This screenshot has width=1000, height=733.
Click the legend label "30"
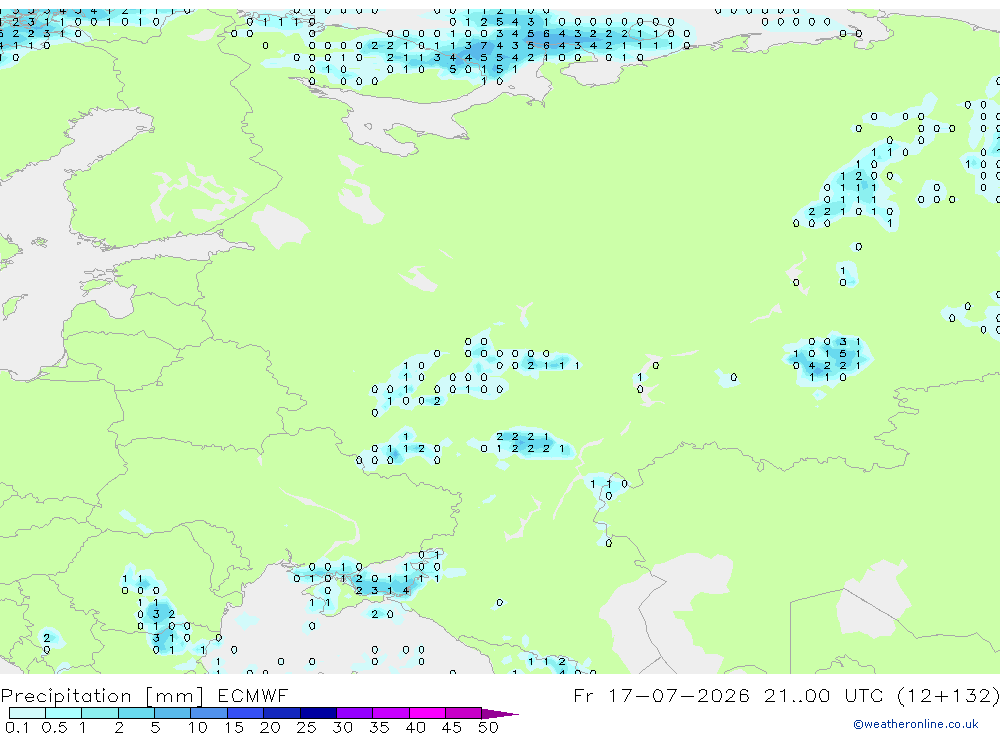342,727
